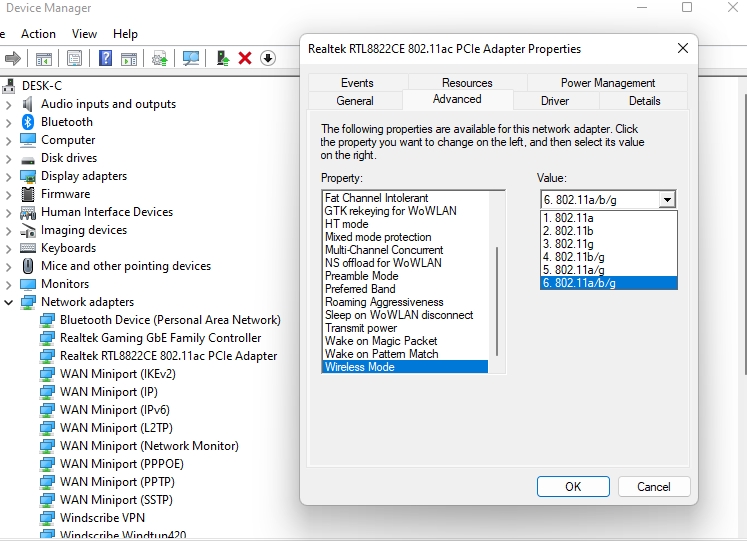Select the Transmit power property
Image resolution: width=747 pixels, height=541 pixels.
[x=406, y=328]
